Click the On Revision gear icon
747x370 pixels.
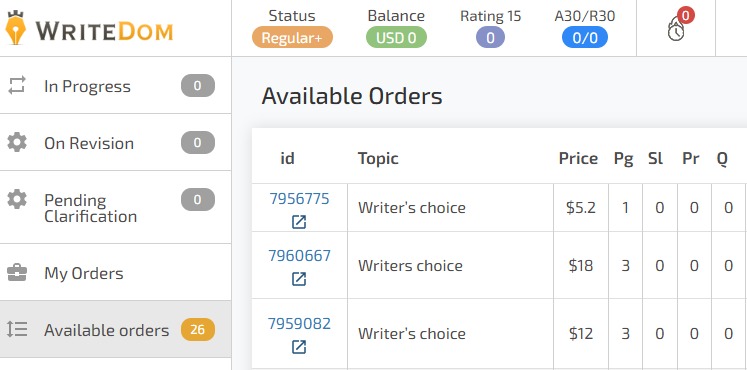point(17,142)
